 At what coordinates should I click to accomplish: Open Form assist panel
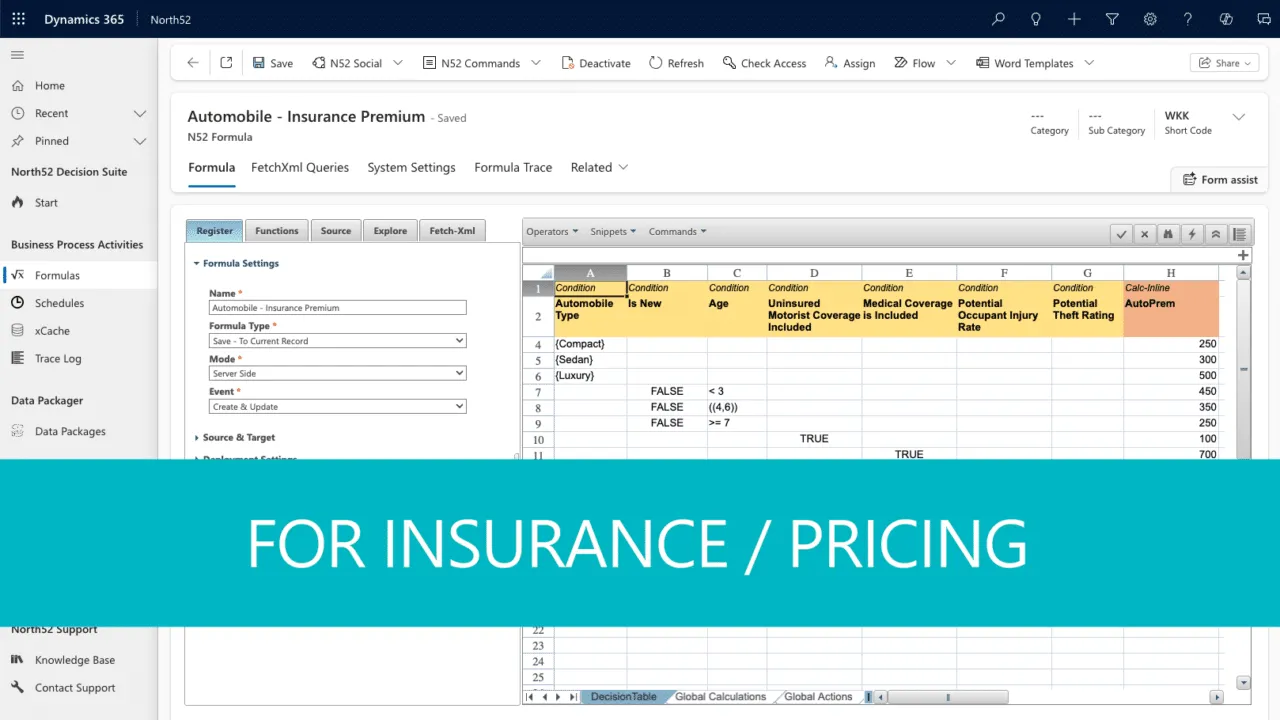tap(1220, 180)
